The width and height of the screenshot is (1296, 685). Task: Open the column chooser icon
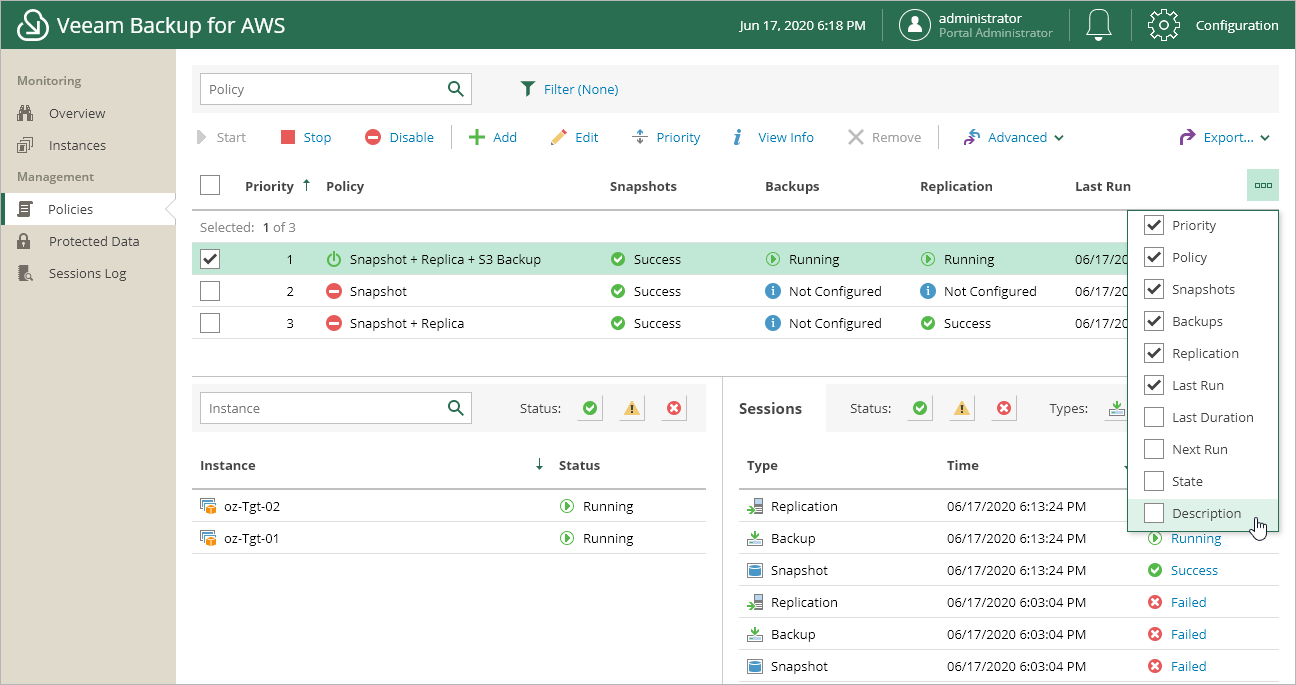[x=1263, y=185]
